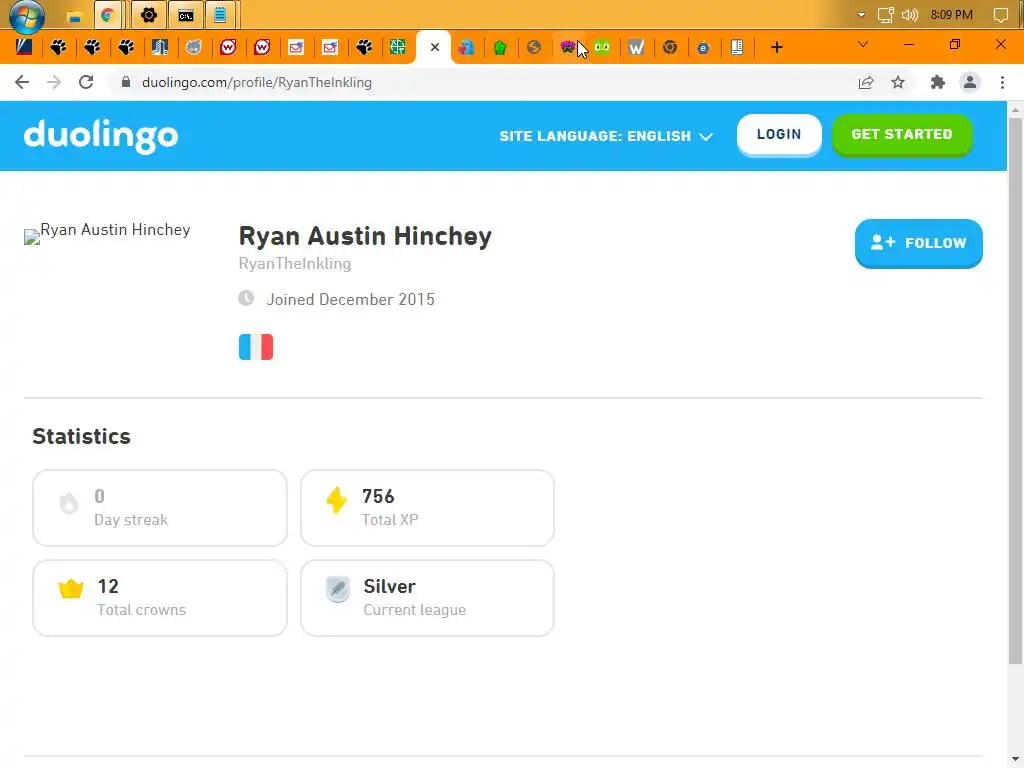Viewport: 1024px width, 768px height.
Task: Switch to the blue 'e' icon tab
Action: pyautogui.click(x=703, y=47)
